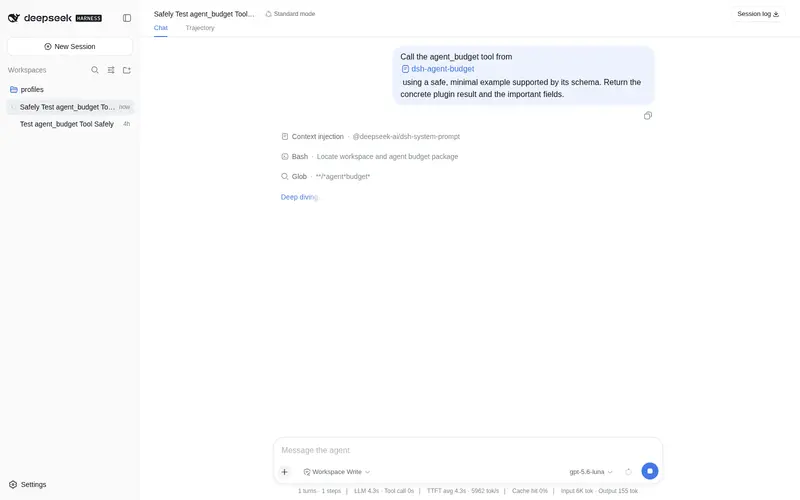Click the circular refresh icon near send
Viewport: 800px width, 500px height.
(628, 472)
